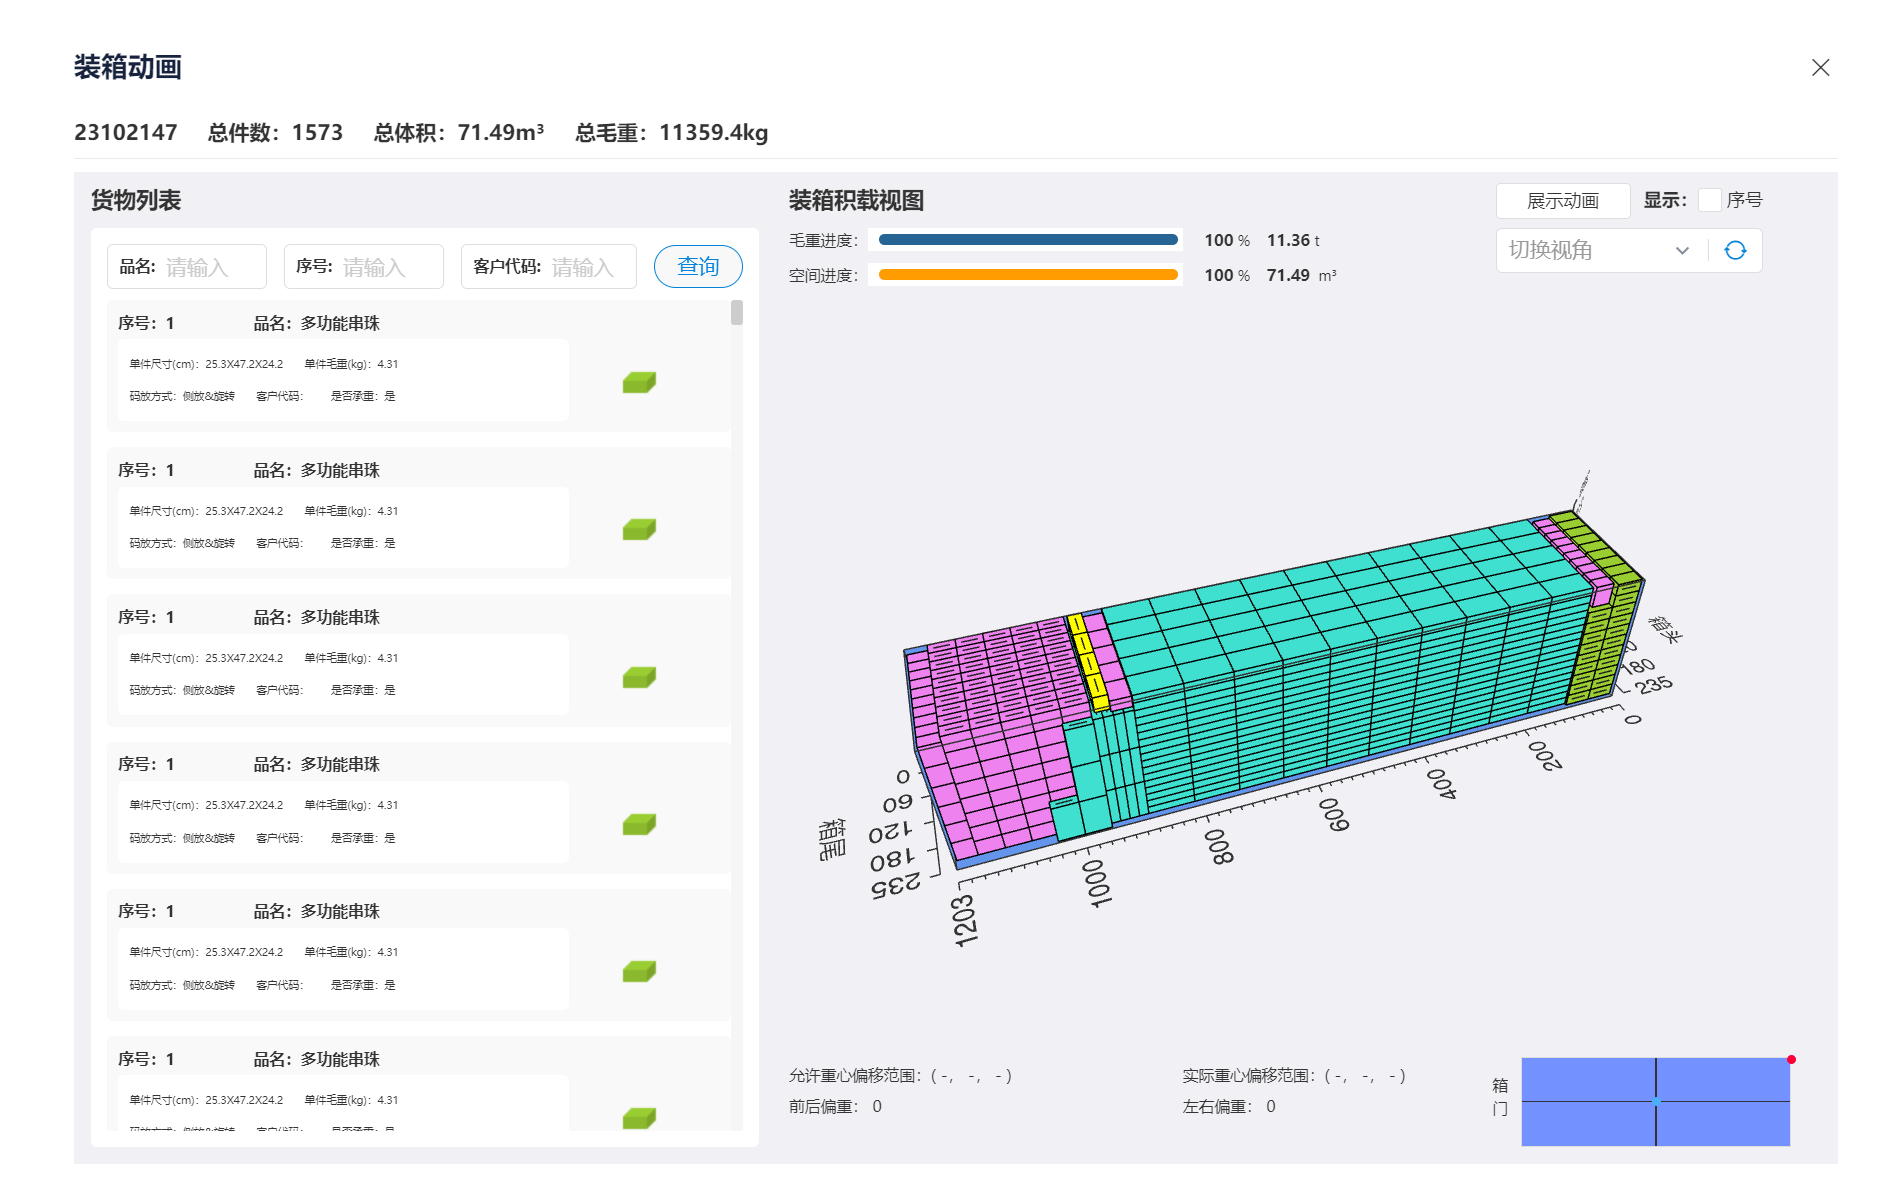Click the 左右偏重: 0 text
The width and height of the screenshot is (1902, 1182).
click(1229, 1106)
